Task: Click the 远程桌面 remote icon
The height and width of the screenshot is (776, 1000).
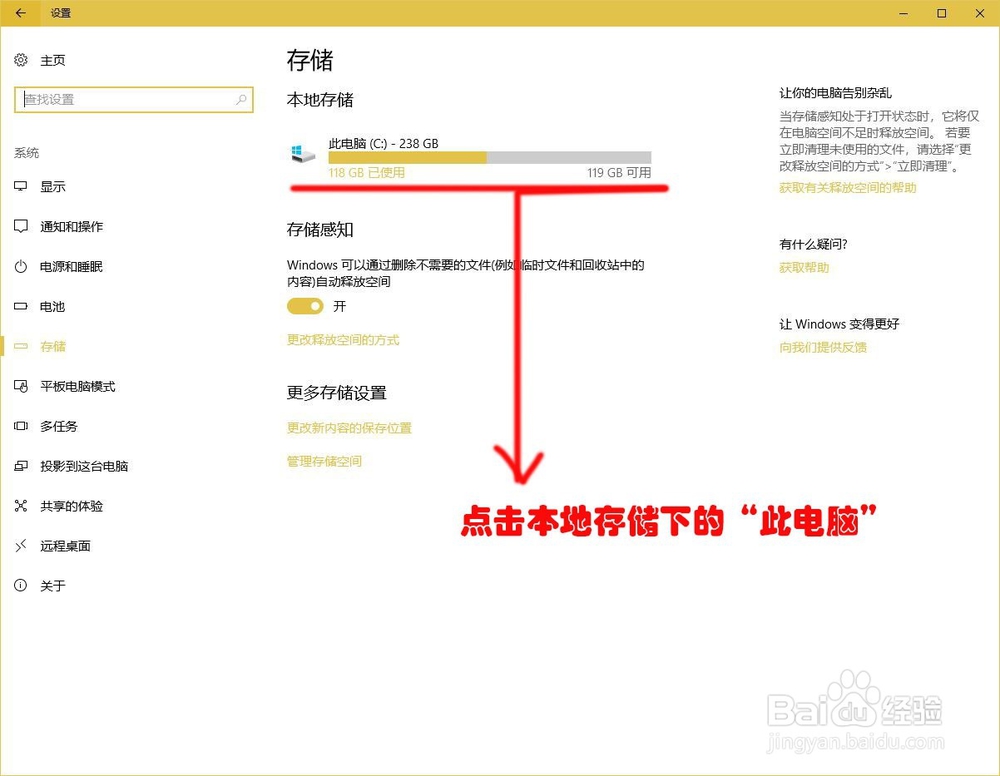Action: point(21,546)
